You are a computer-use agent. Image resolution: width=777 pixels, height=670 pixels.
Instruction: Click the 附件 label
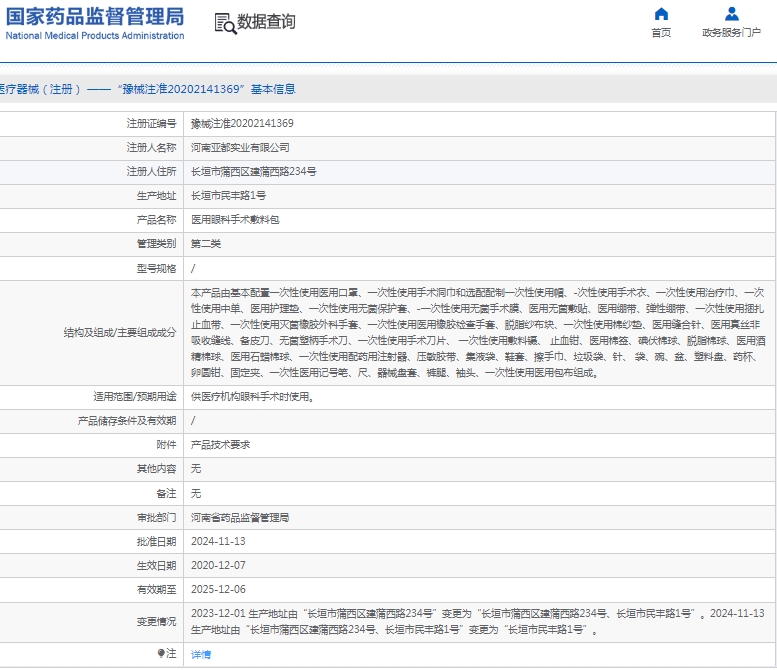(x=166, y=445)
